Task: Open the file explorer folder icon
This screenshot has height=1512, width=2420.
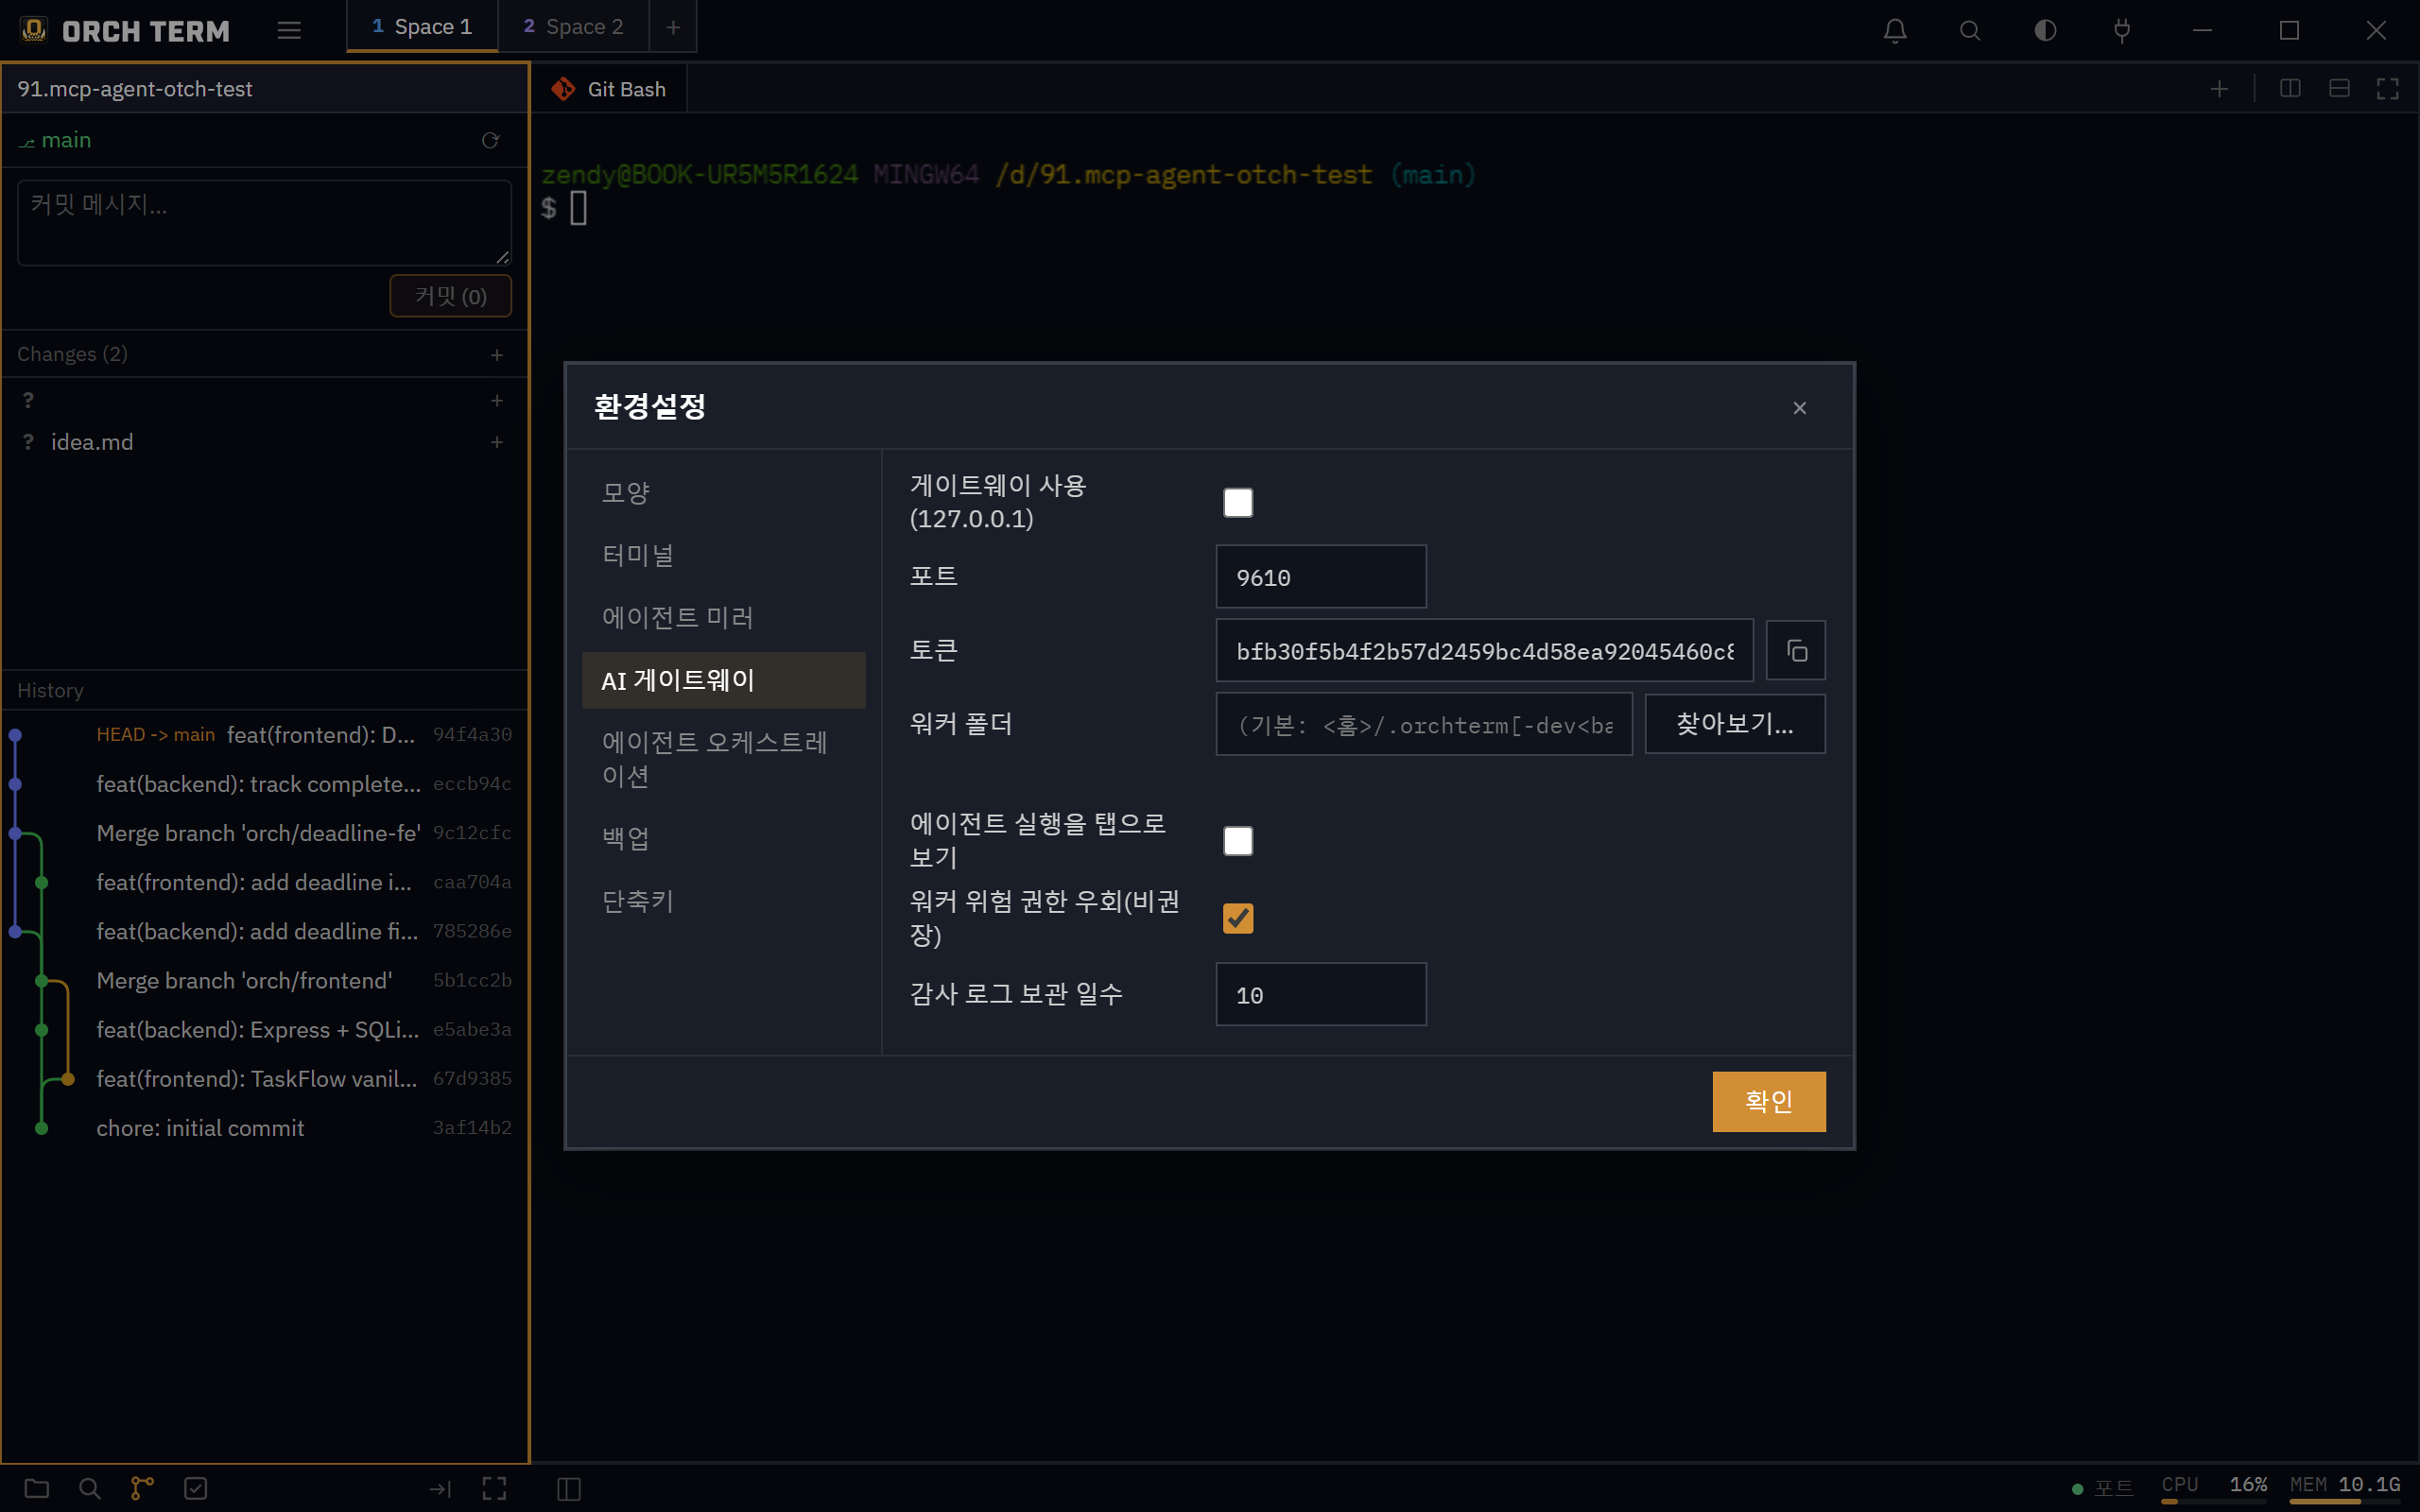Action: (37, 1488)
